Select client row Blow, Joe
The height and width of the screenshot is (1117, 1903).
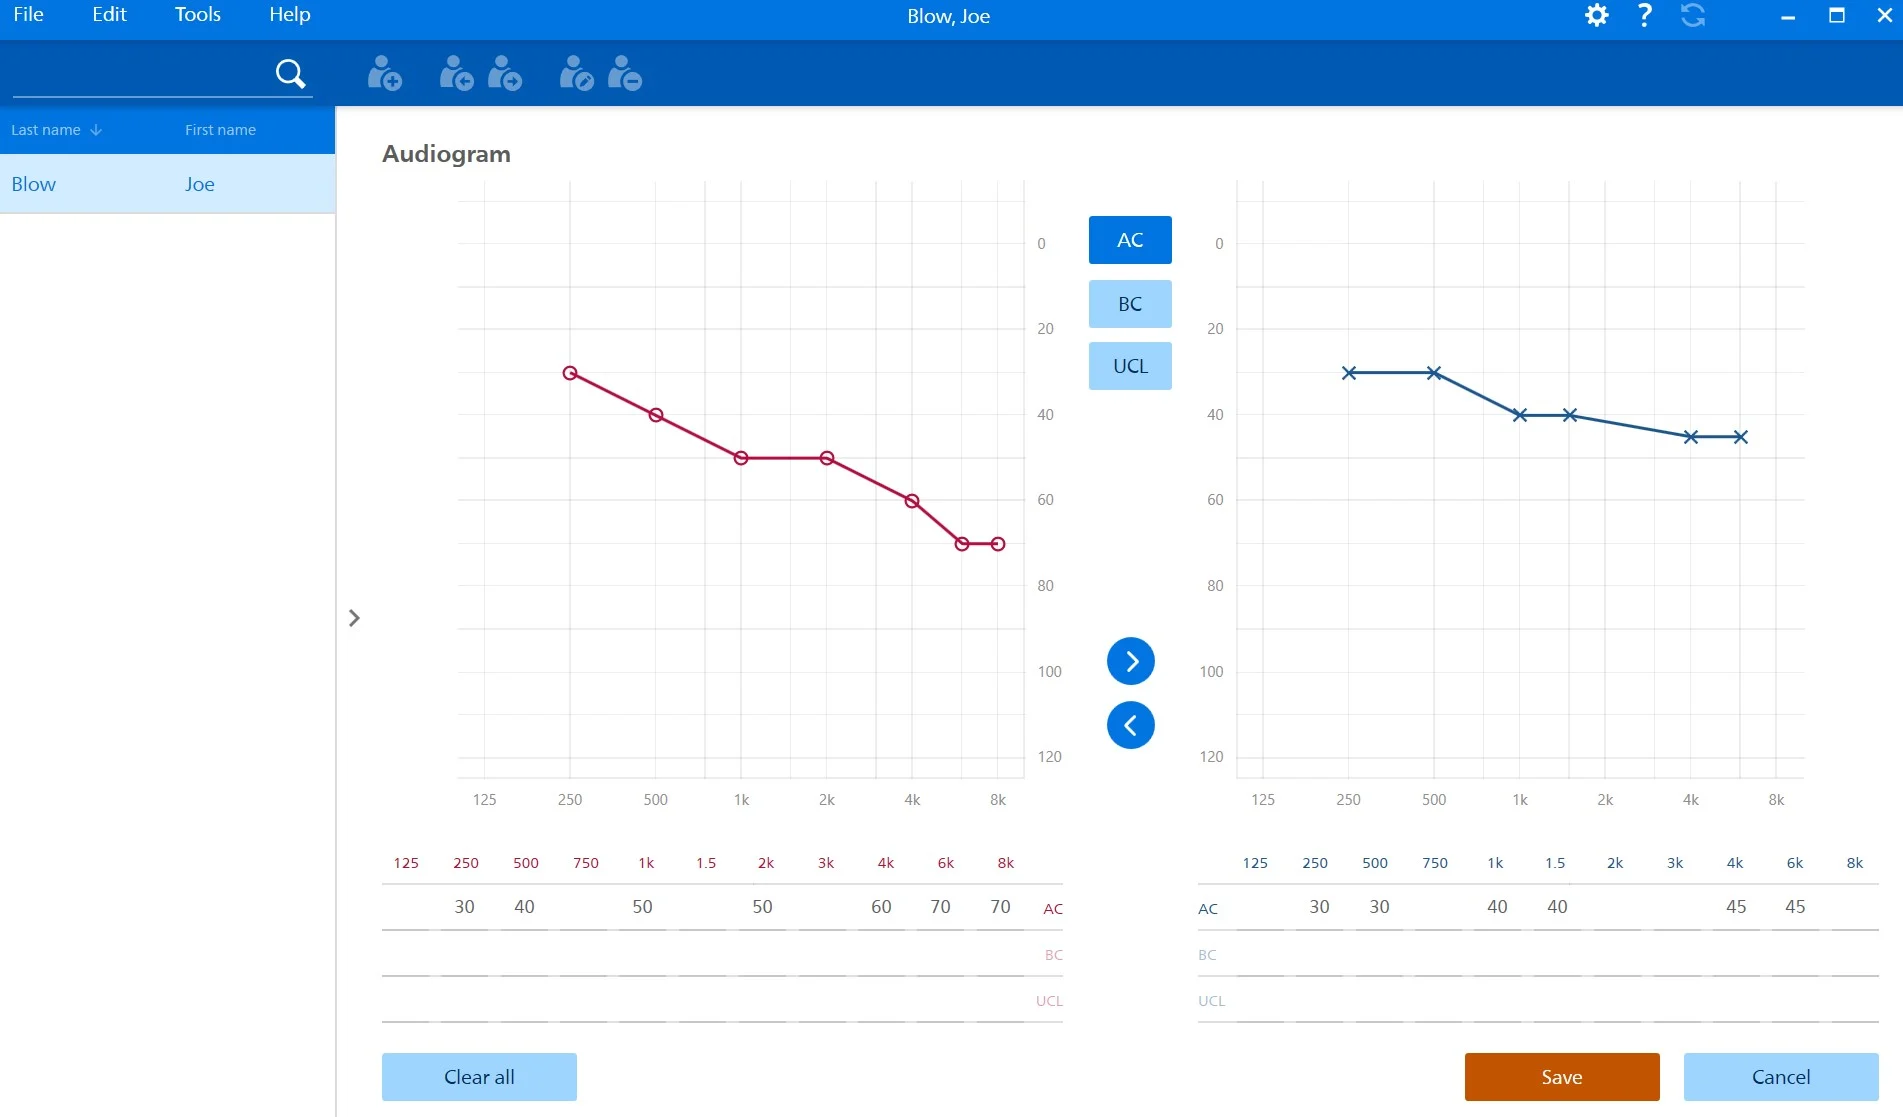coord(167,184)
